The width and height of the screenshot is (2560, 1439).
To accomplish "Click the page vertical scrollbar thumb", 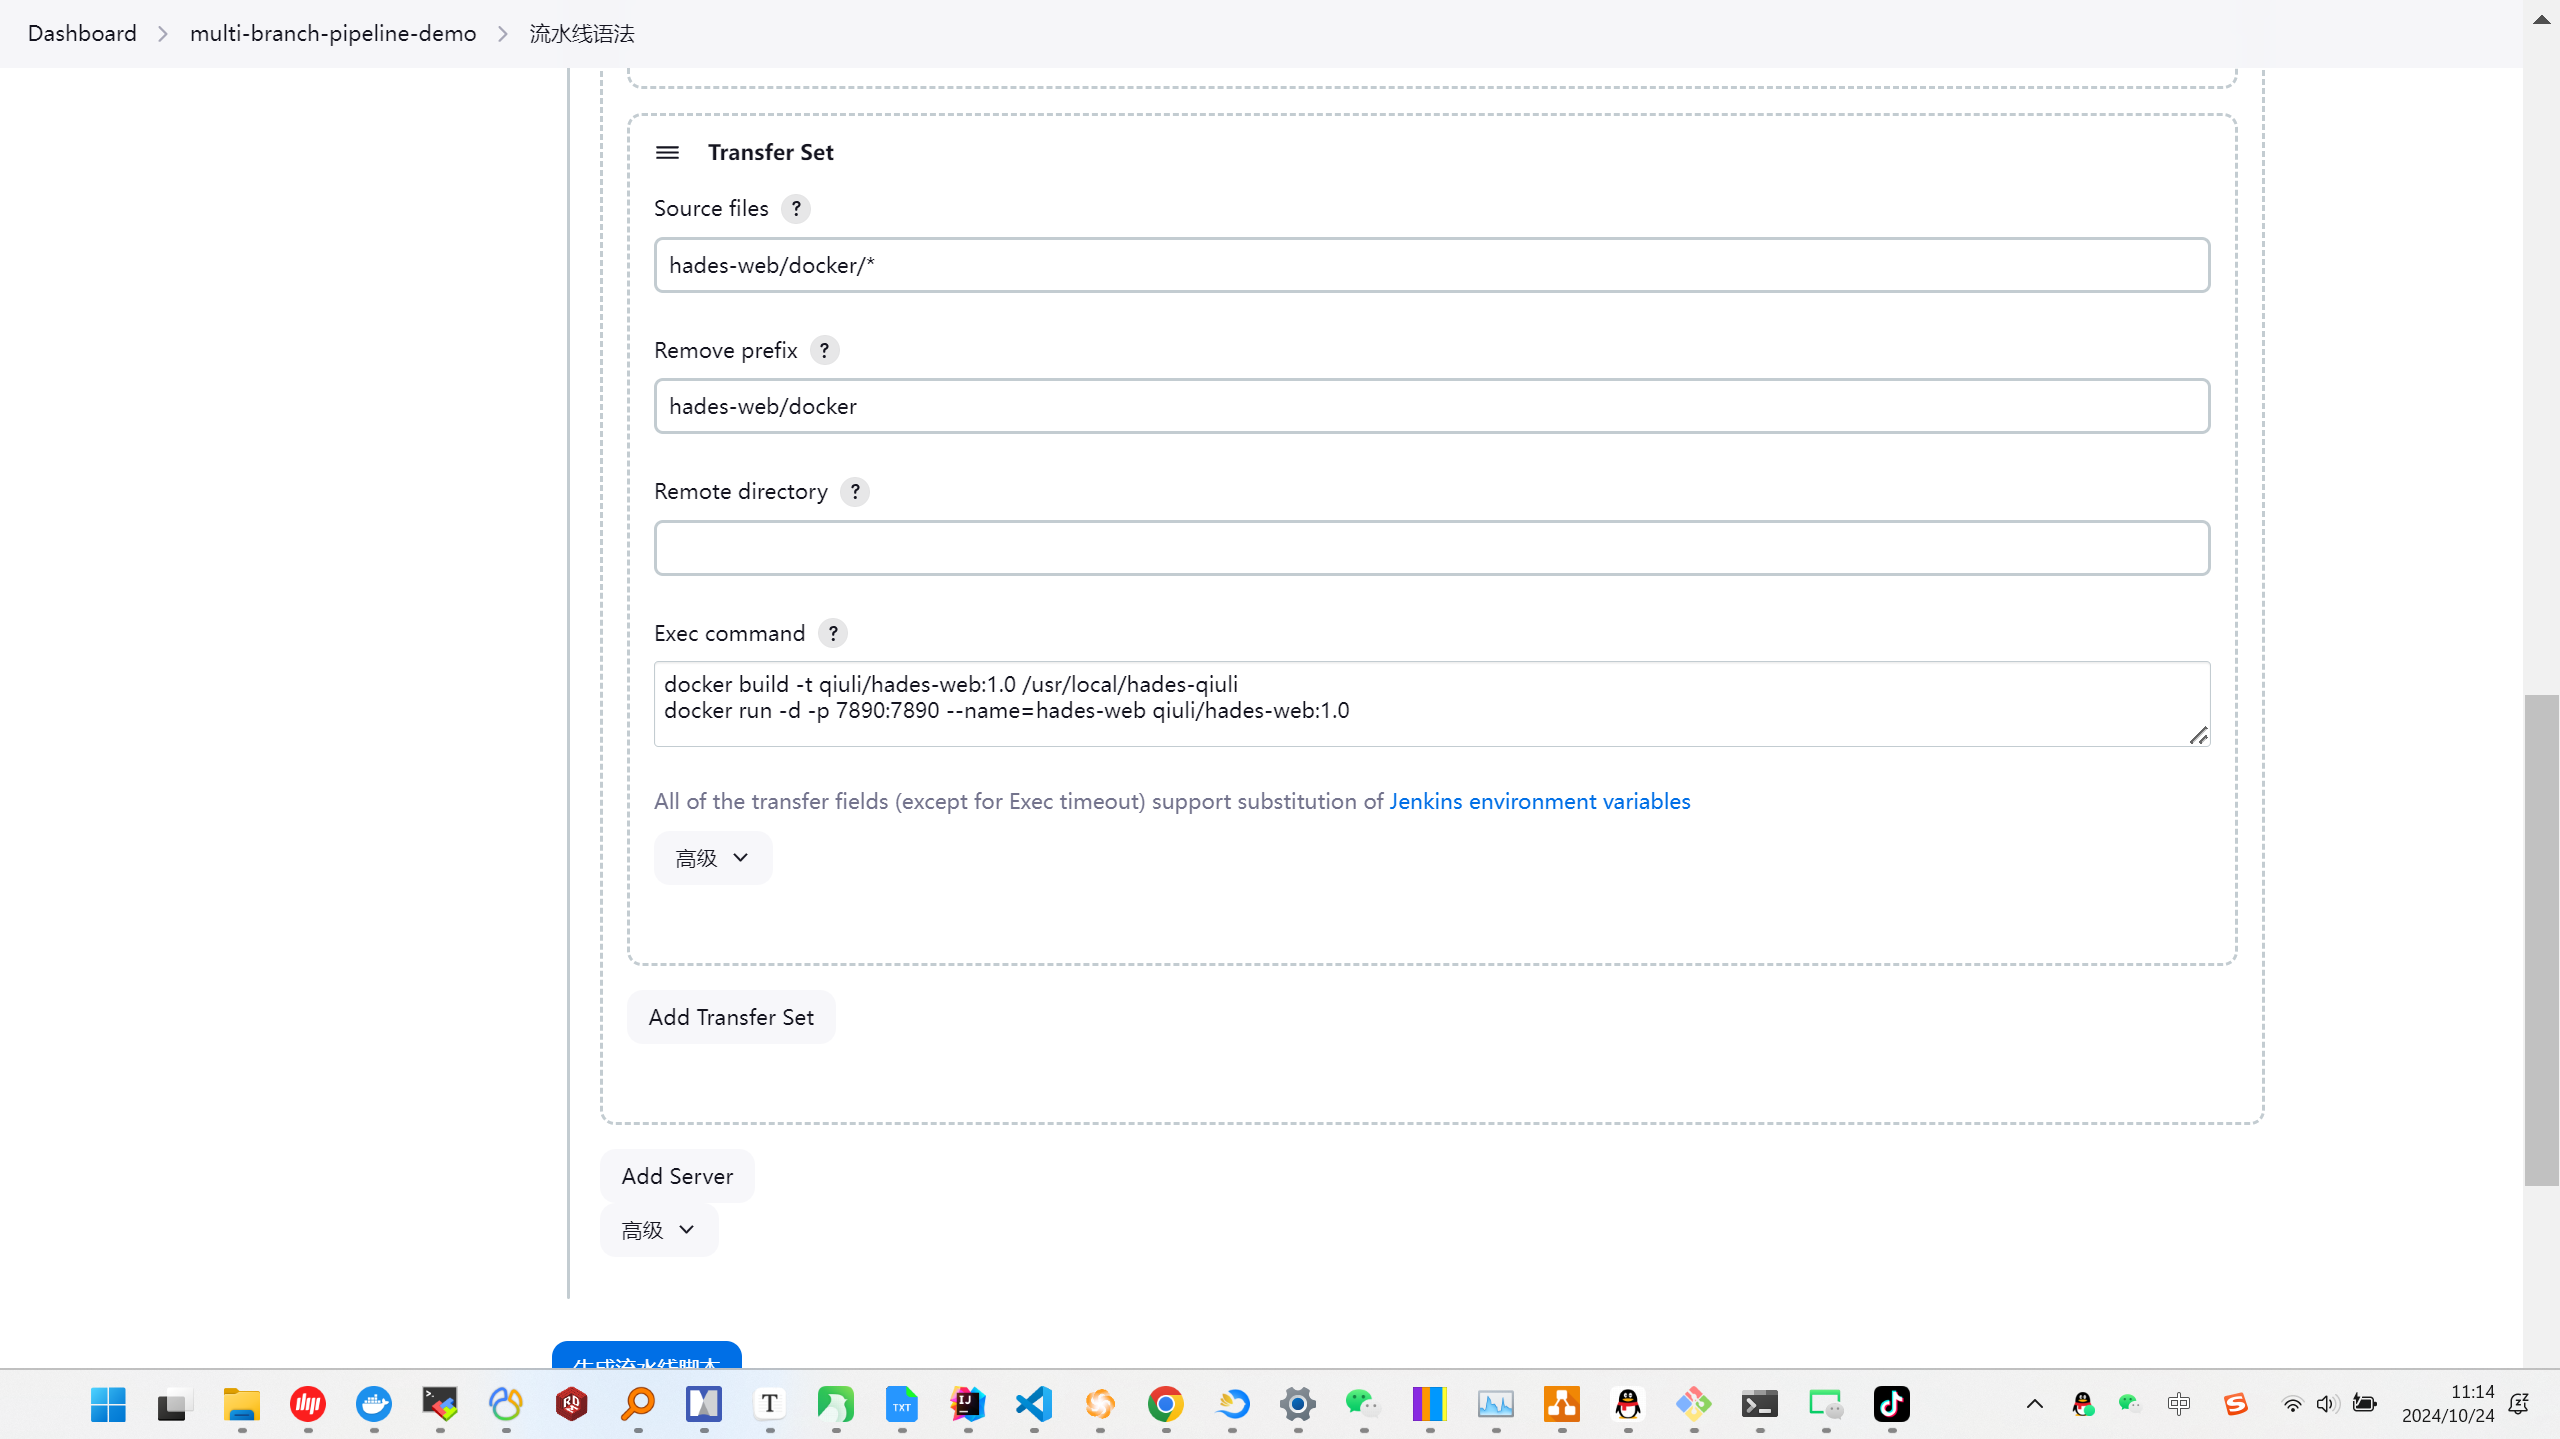I will [x=2540, y=940].
